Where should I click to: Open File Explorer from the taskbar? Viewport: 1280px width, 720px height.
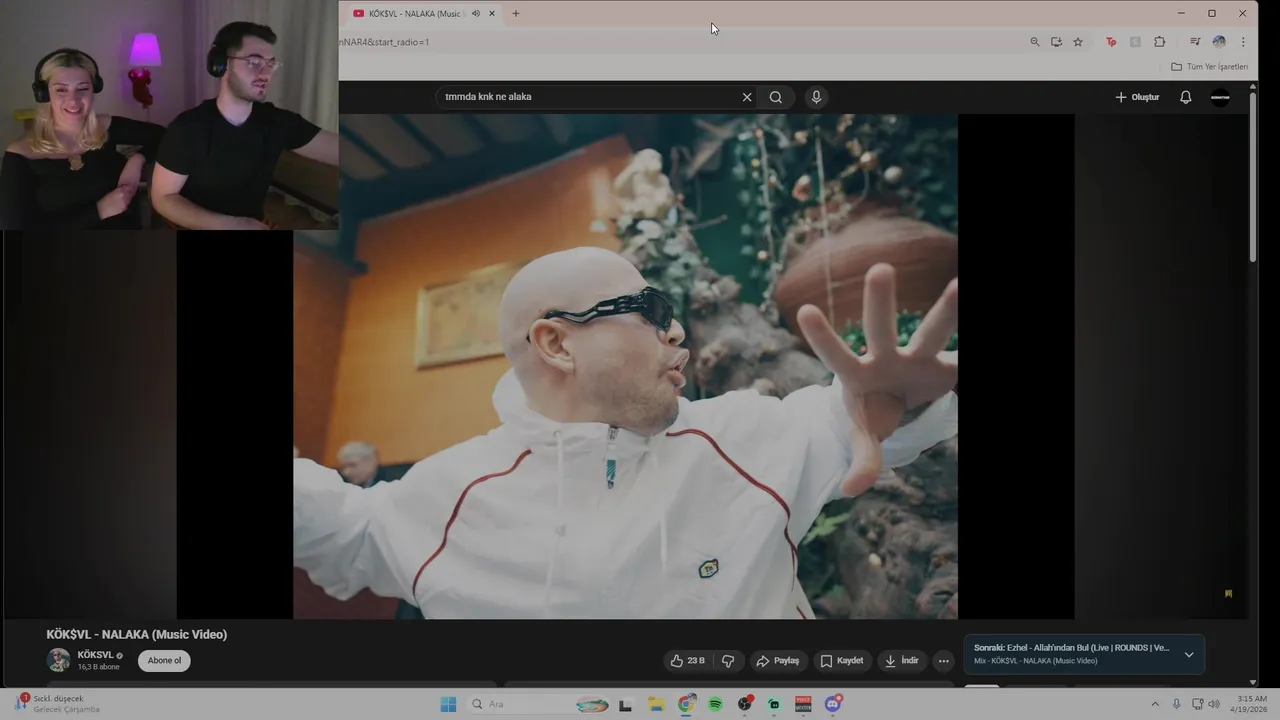(x=656, y=704)
